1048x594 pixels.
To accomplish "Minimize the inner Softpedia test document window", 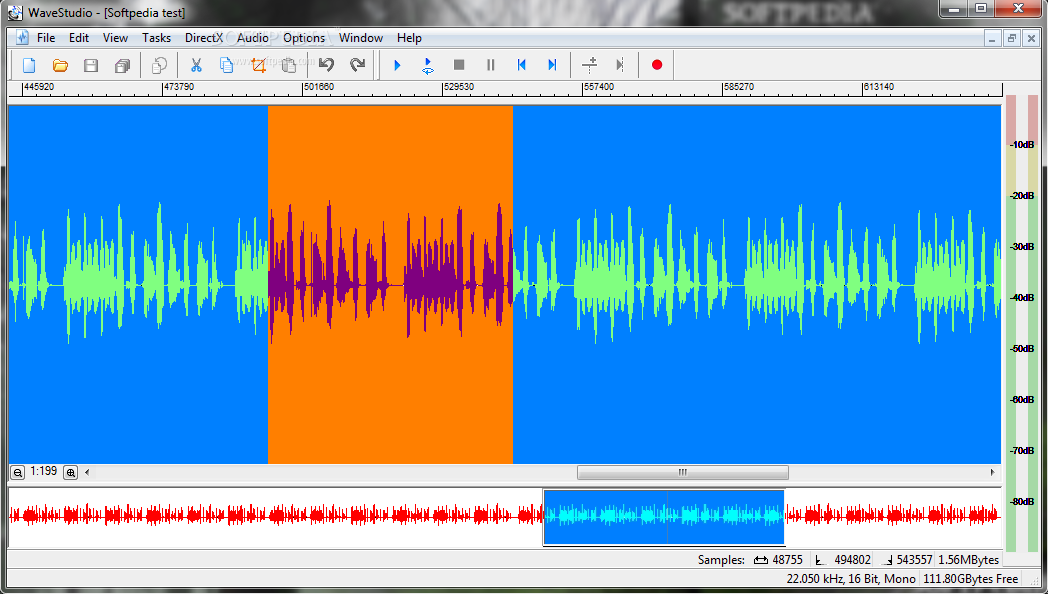I will click(992, 39).
